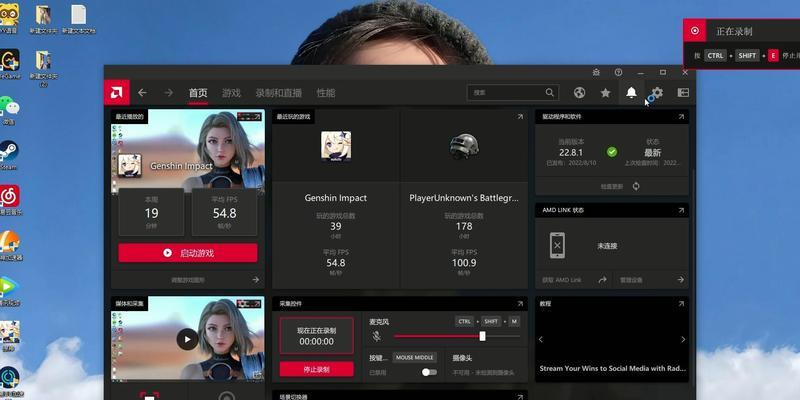Open the NetEase Cloud Music desktop shortcut
This screenshot has width=800, height=400.
(x=9, y=200)
